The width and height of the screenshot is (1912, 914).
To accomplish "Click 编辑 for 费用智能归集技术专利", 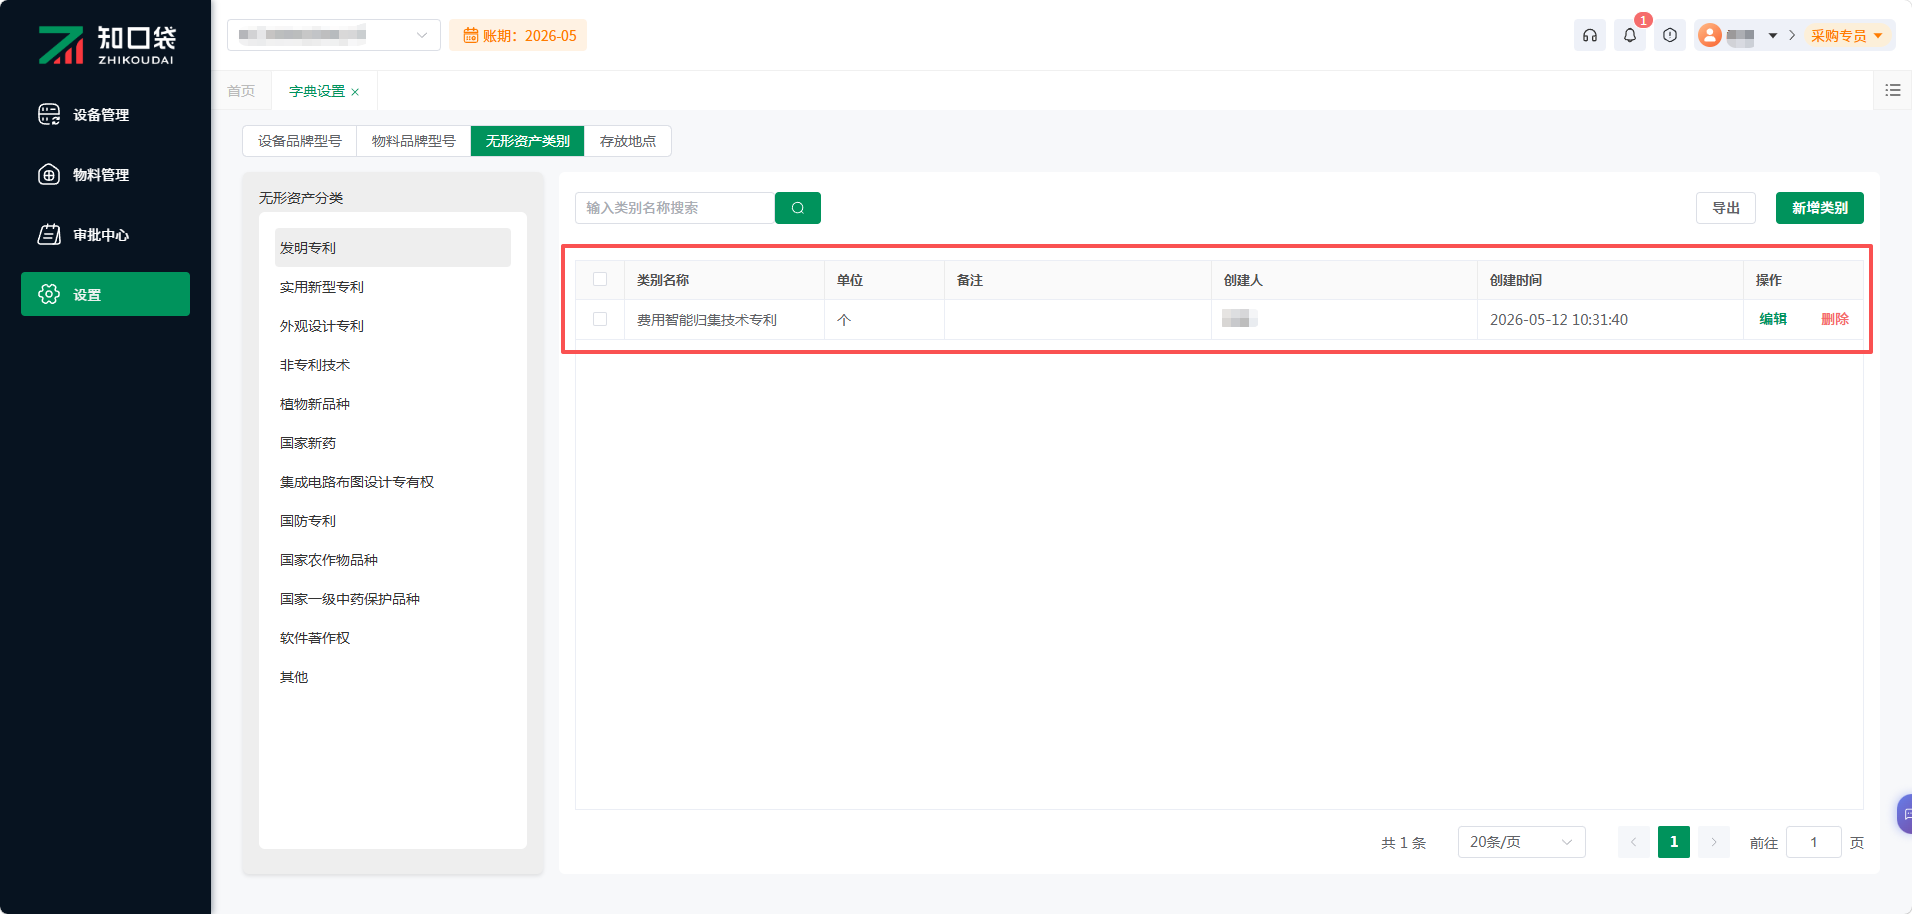I will point(1773,319).
